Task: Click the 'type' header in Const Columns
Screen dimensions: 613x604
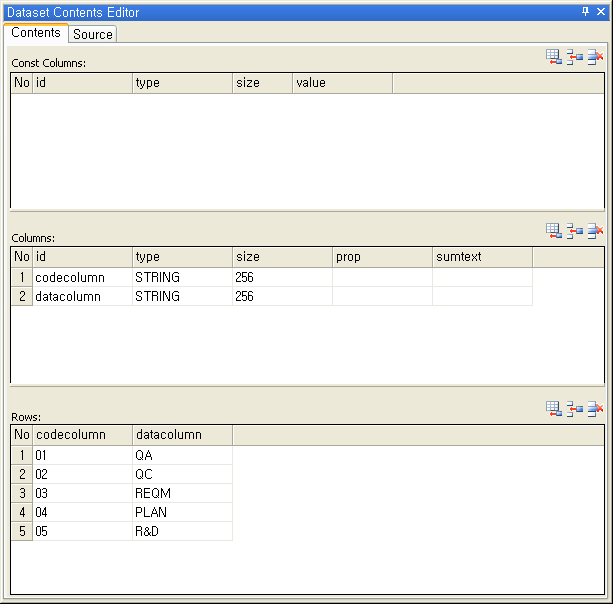Action: point(183,83)
